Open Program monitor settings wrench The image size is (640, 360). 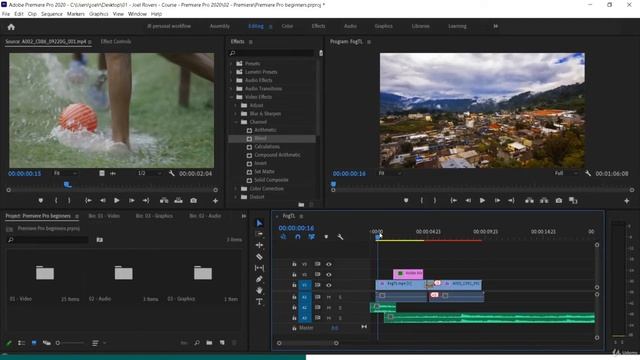click(588, 173)
